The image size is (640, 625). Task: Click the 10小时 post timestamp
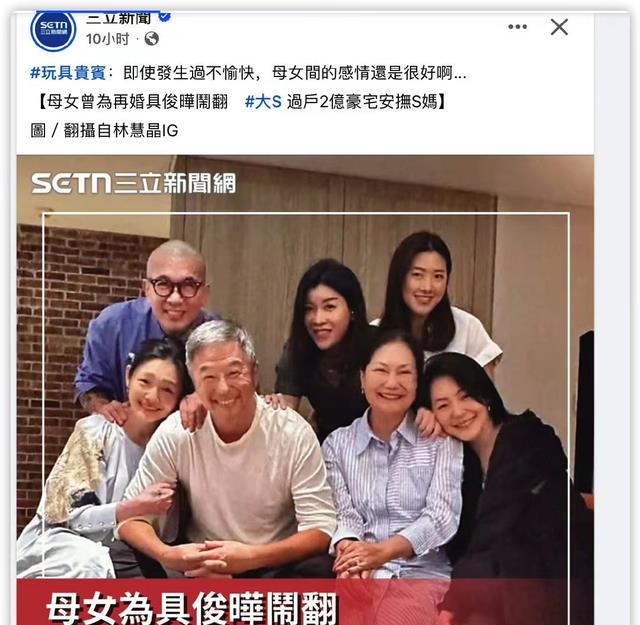[107, 39]
